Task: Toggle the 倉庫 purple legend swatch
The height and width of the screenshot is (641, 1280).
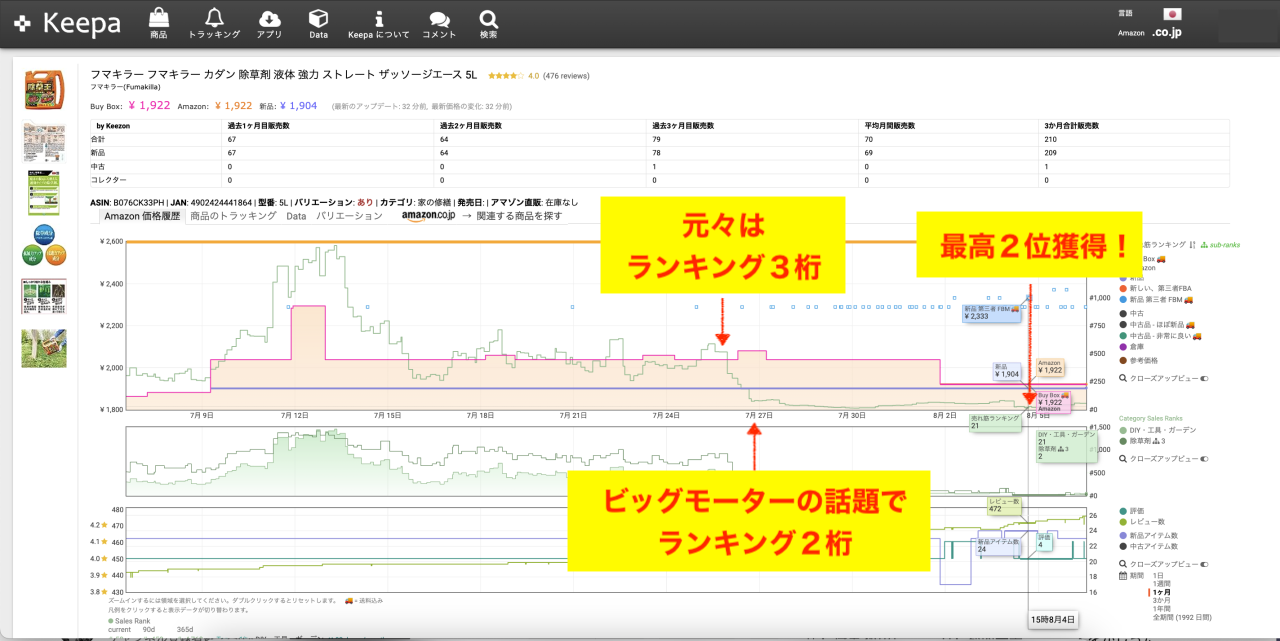Action: click(x=1124, y=347)
